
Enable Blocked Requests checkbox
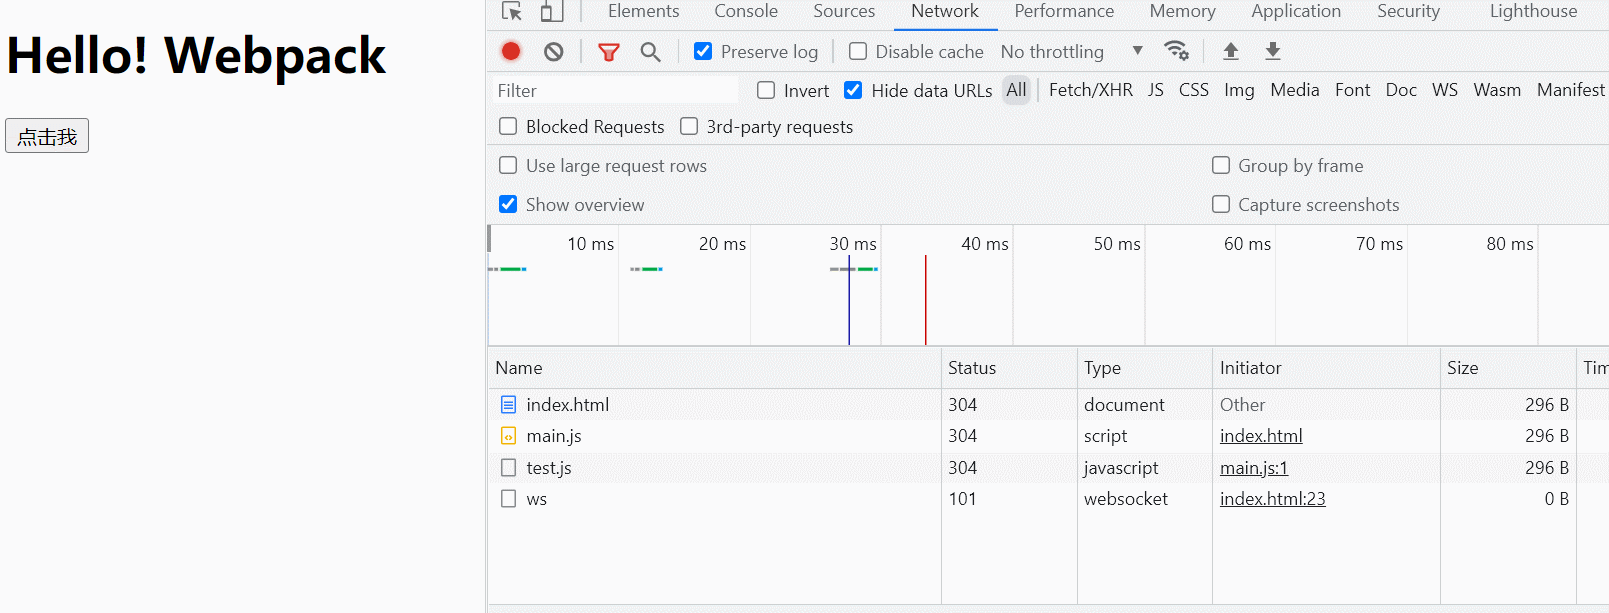coord(508,126)
